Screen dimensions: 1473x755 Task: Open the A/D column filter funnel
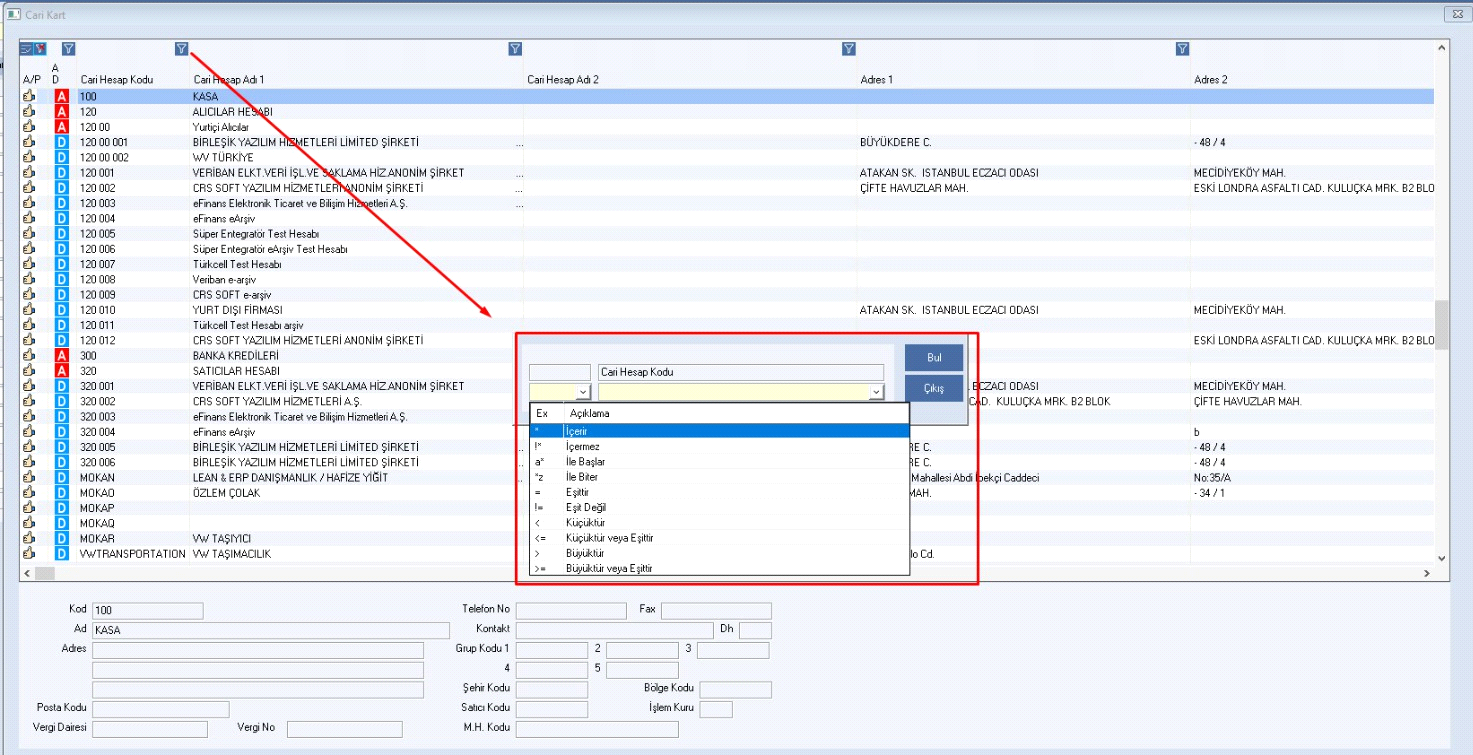(x=68, y=48)
